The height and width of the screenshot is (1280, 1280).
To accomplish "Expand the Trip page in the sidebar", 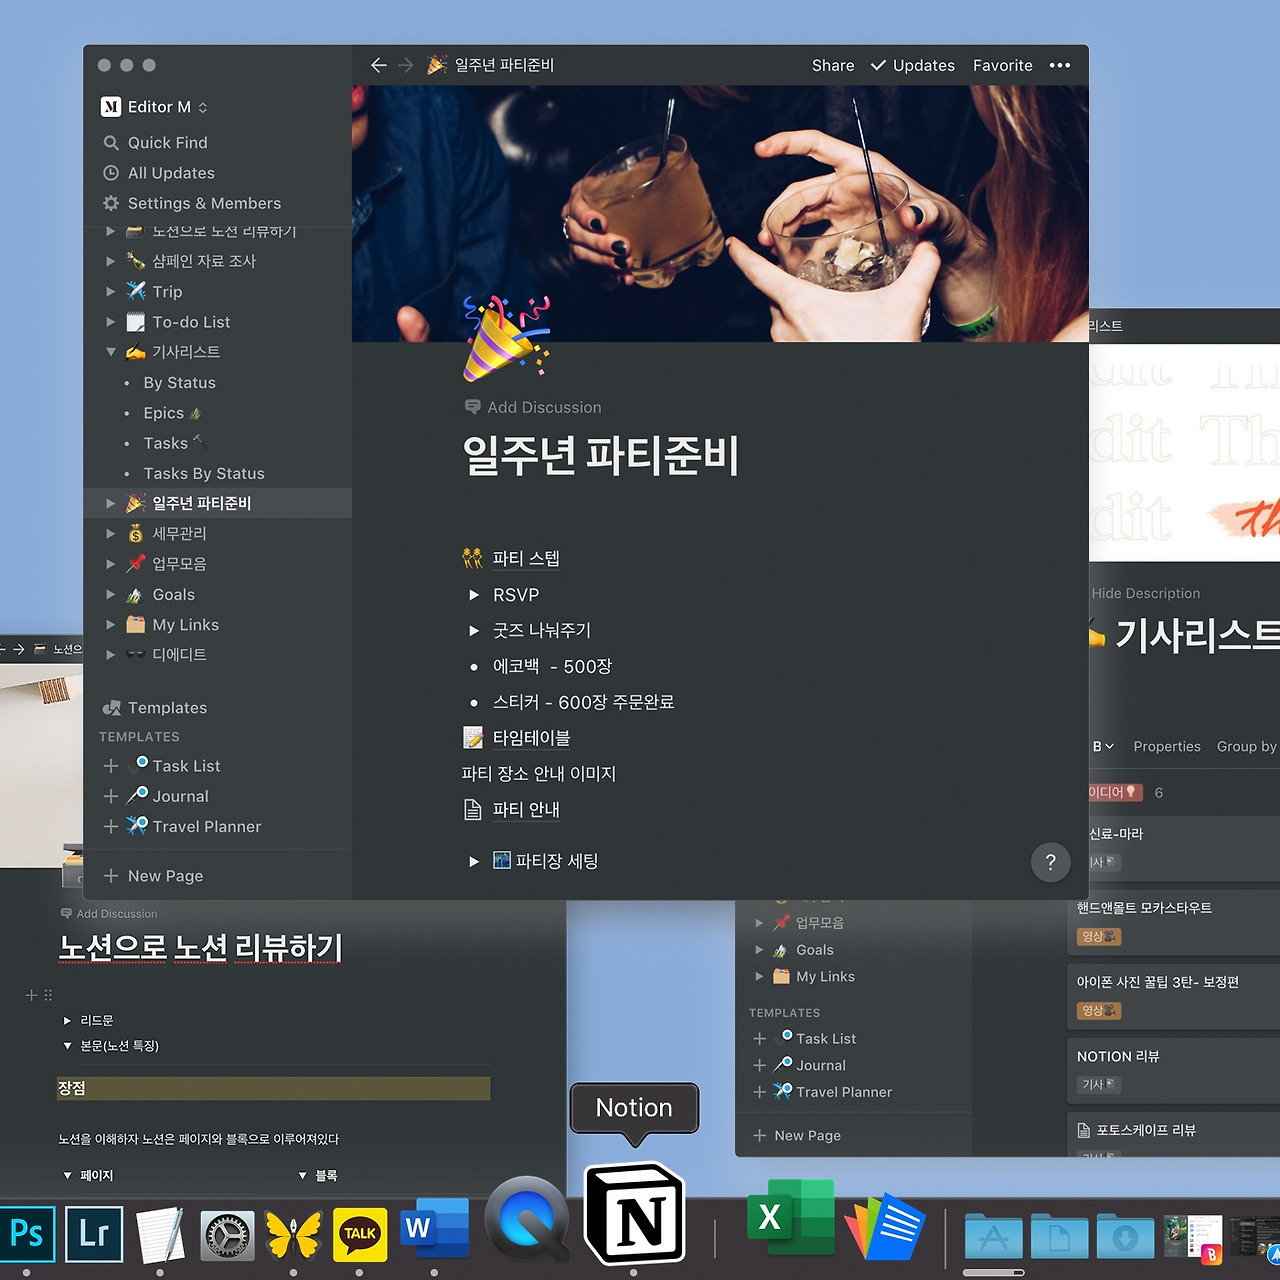I will pos(111,292).
